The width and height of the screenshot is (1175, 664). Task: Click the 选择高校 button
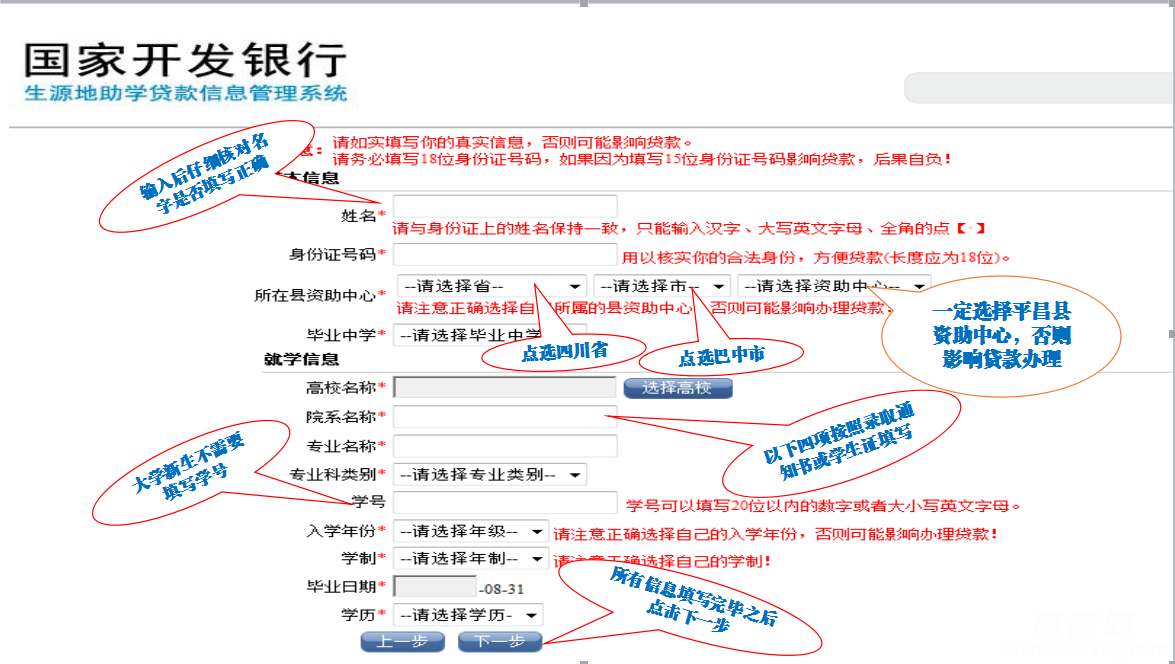(677, 387)
